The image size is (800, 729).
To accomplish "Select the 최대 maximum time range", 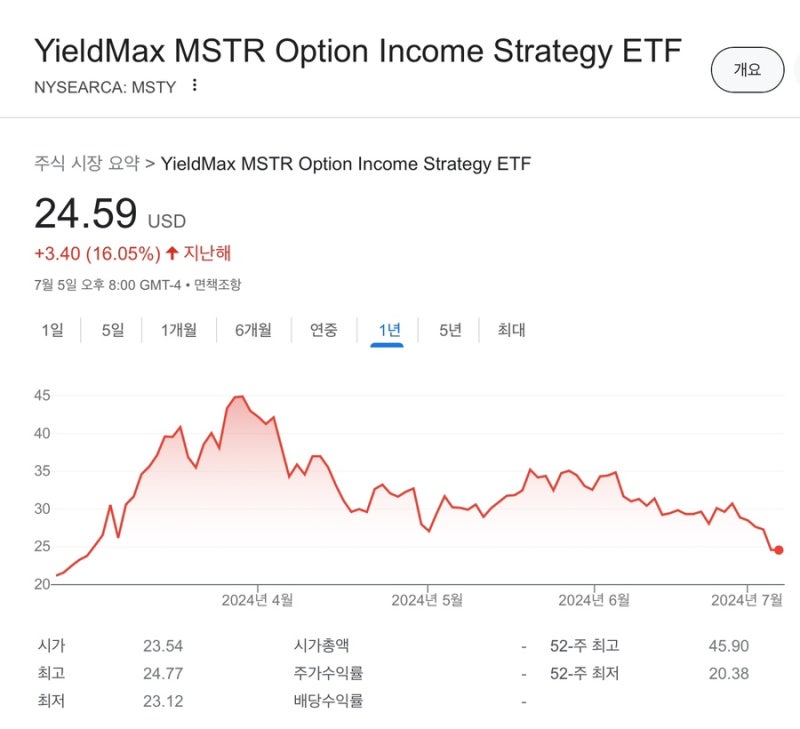I will pyautogui.click(x=511, y=329).
